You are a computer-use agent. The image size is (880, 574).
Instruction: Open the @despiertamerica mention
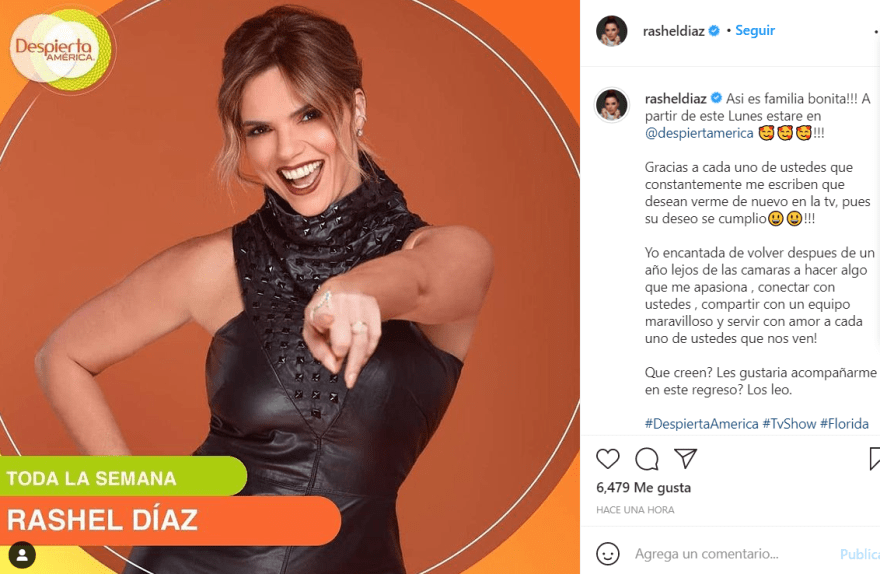(x=699, y=133)
